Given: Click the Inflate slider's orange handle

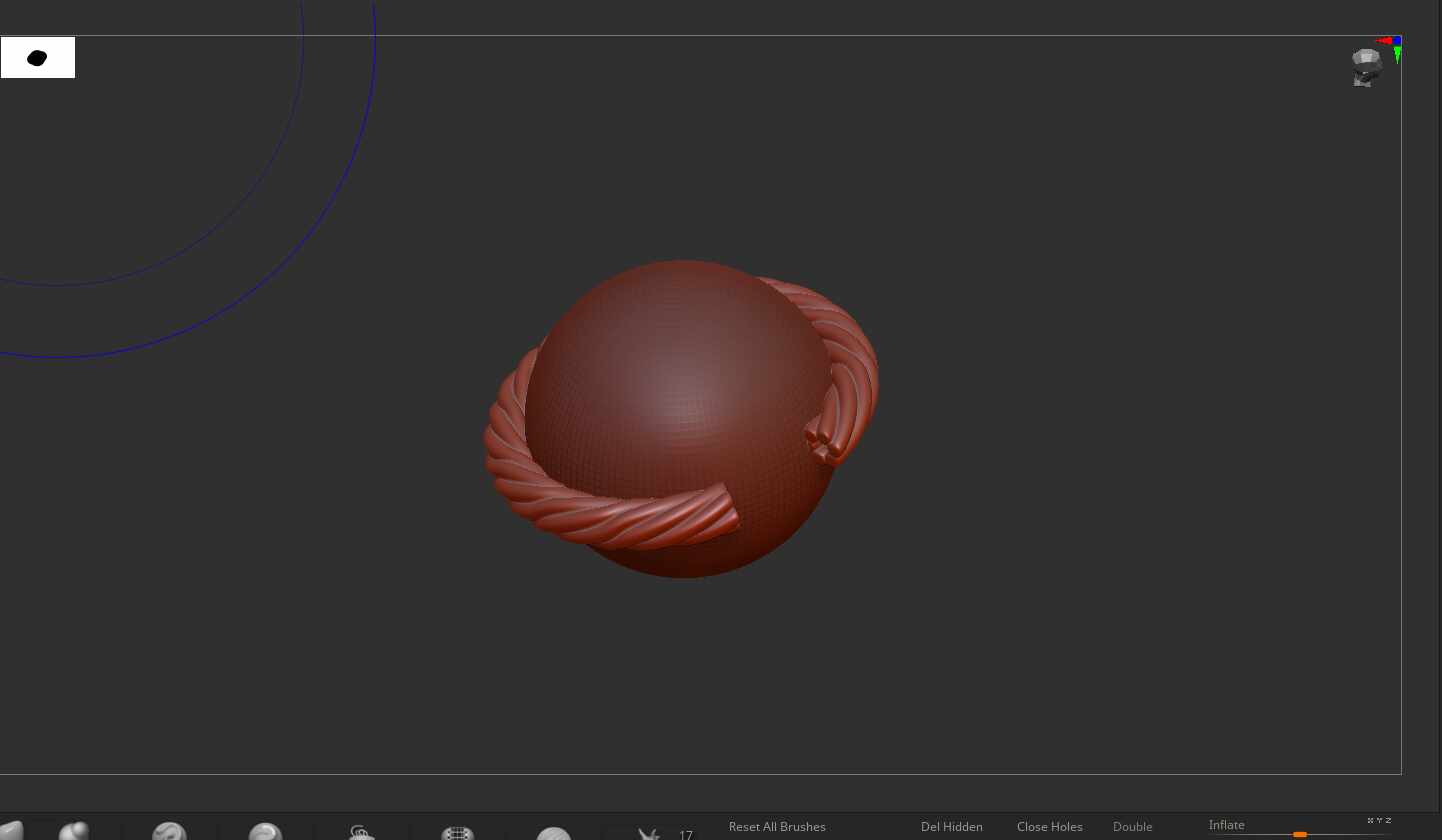Looking at the screenshot, I should [x=1299, y=834].
